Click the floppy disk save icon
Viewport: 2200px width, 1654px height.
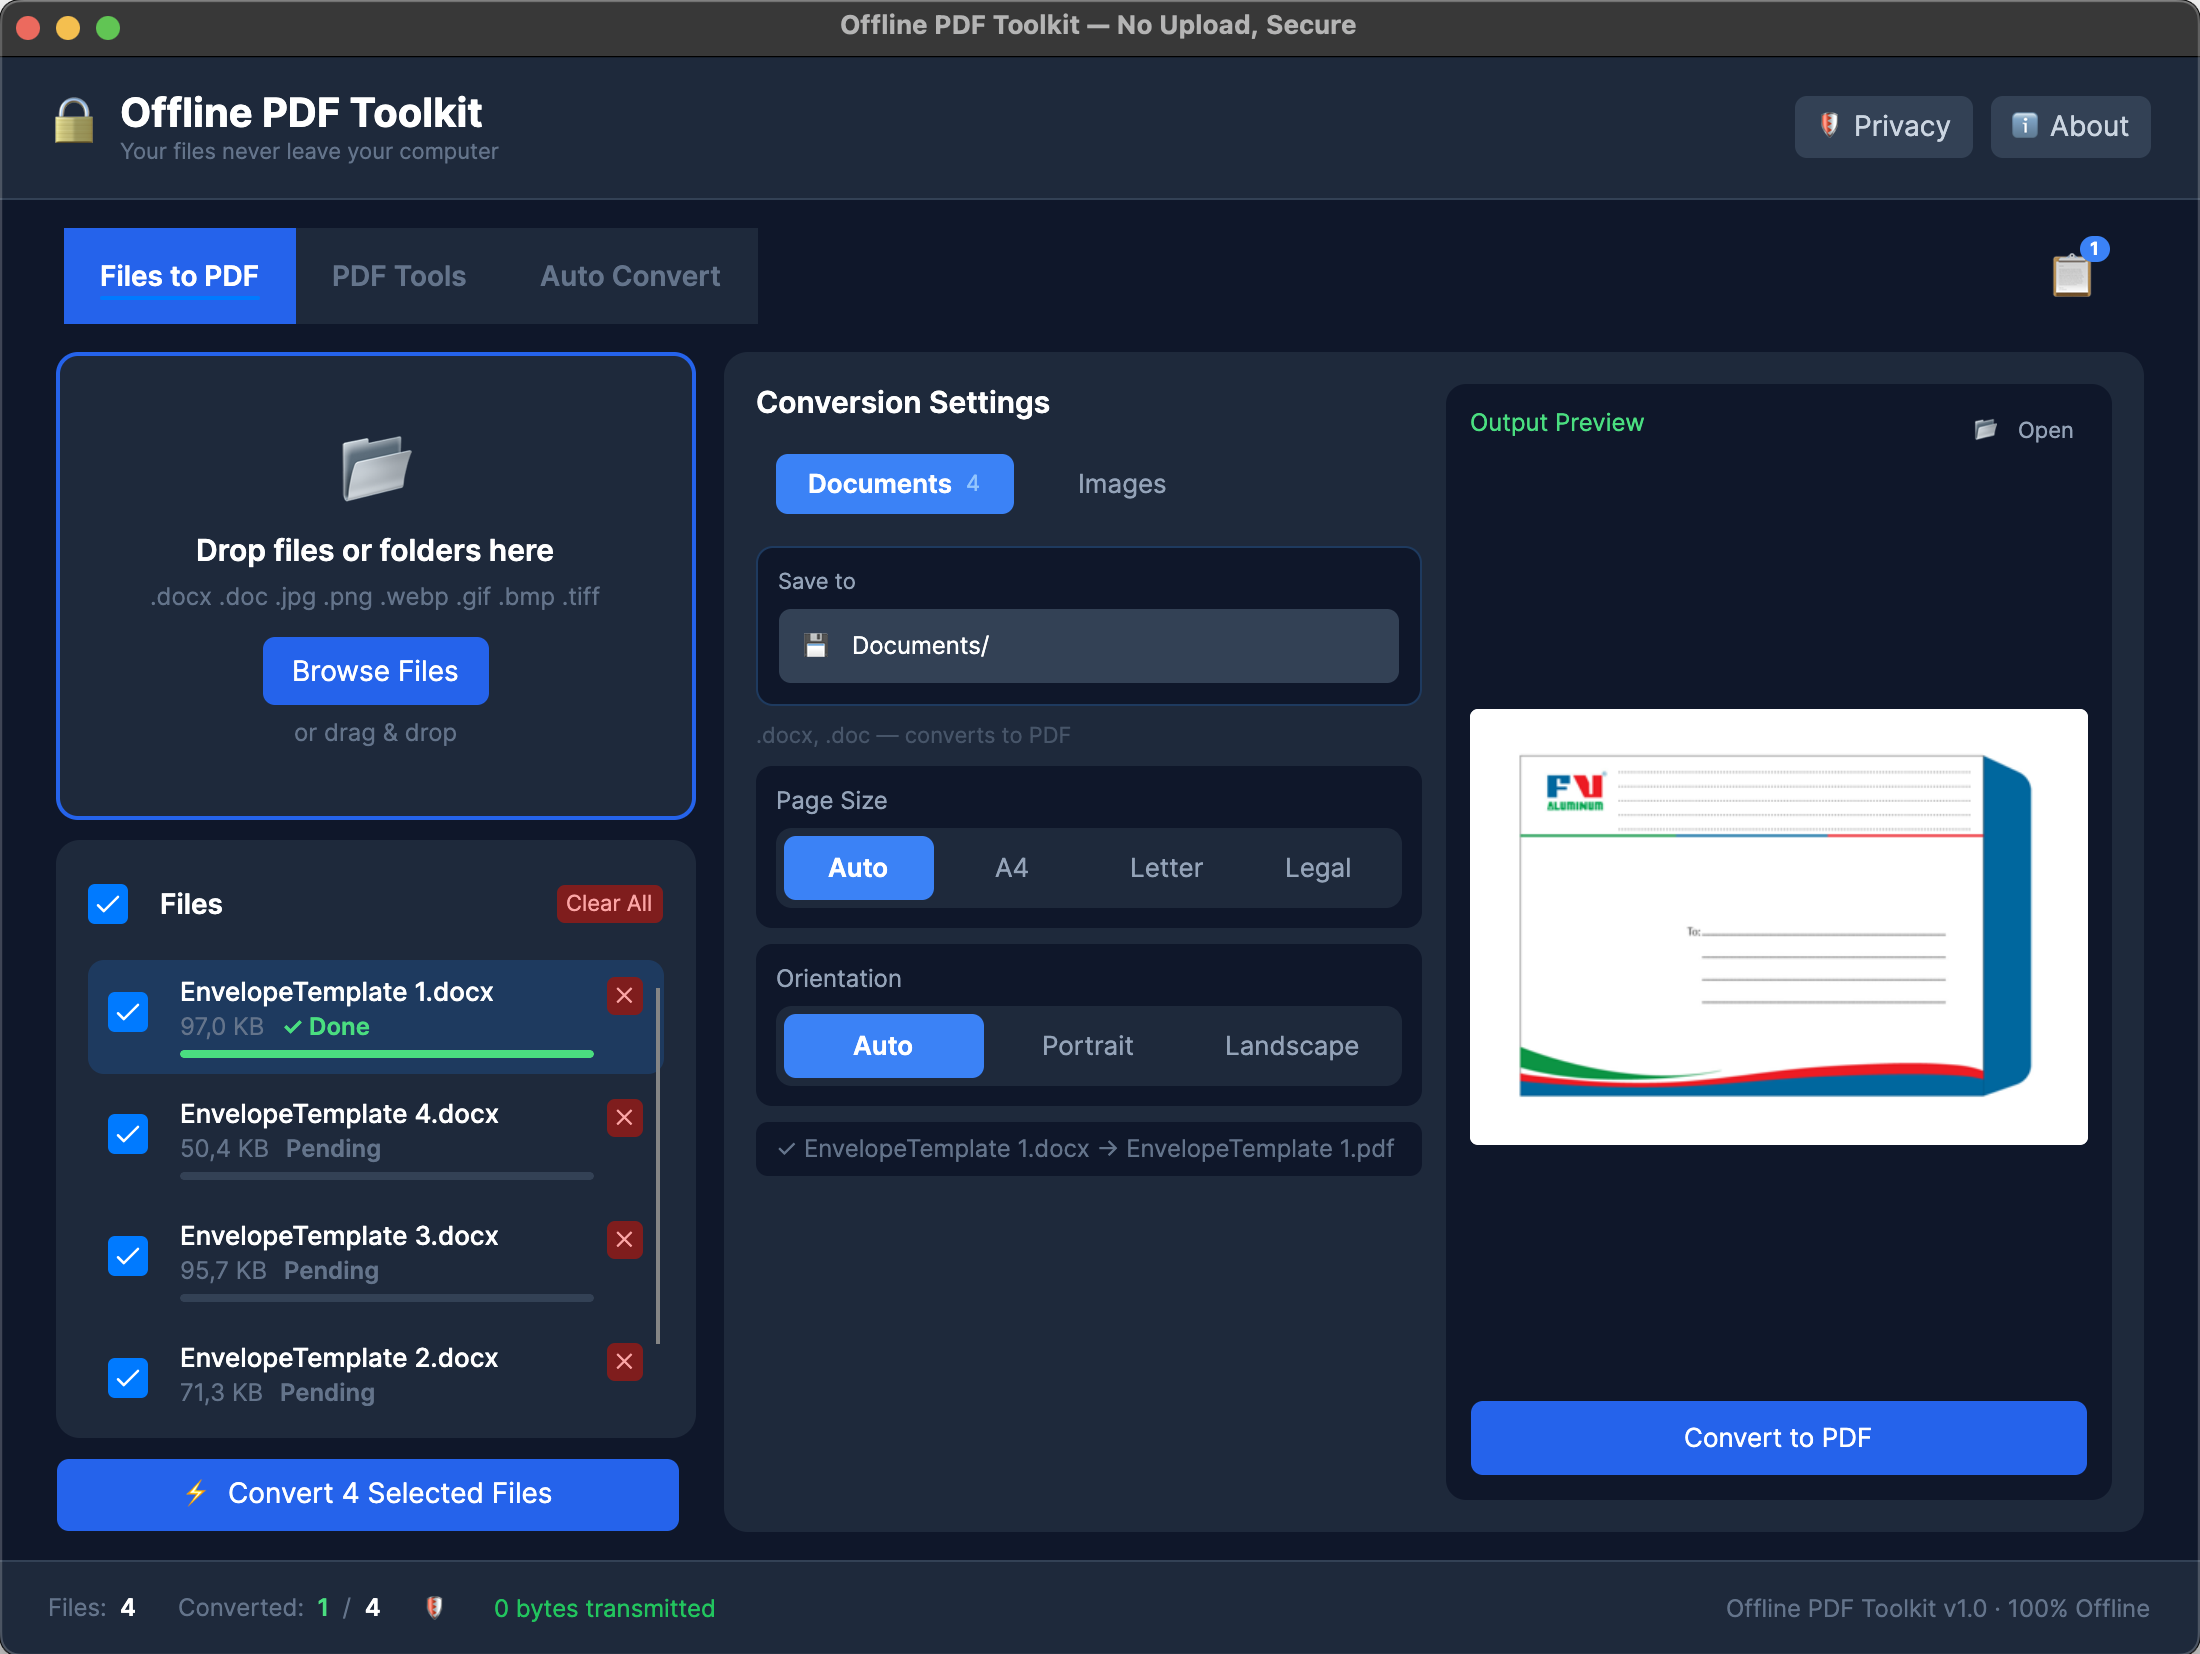(816, 646)
